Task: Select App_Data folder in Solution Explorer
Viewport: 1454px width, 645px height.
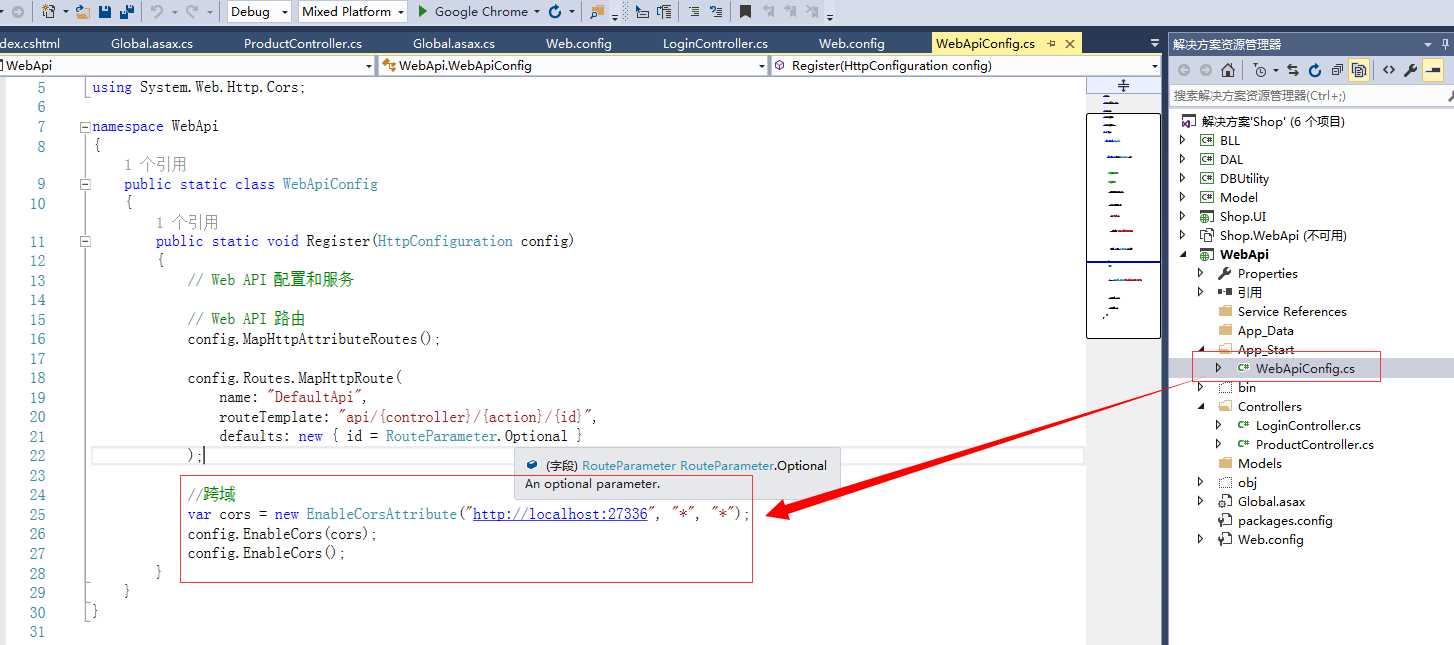Action: tap(1265, 330)
